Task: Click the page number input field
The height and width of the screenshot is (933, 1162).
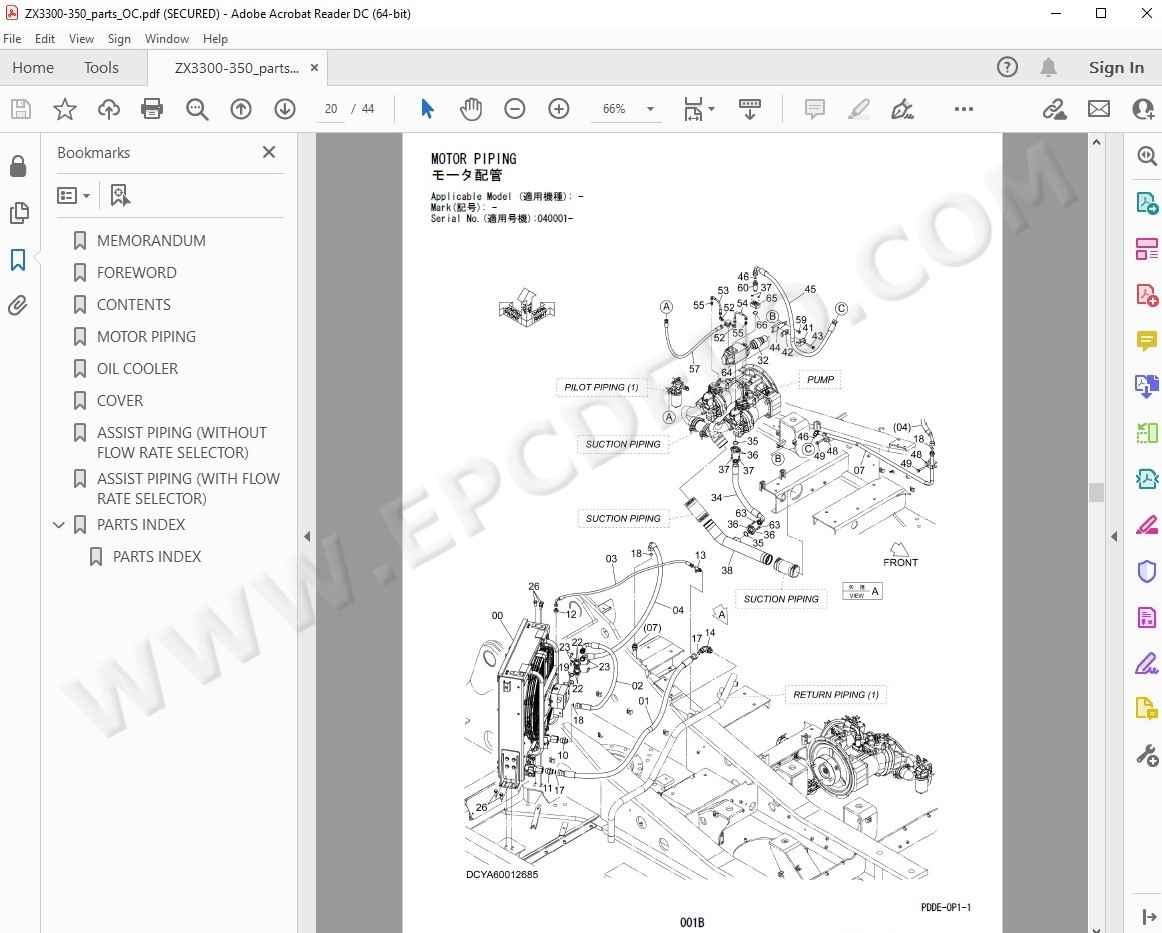Action: (x=331, y=109)
